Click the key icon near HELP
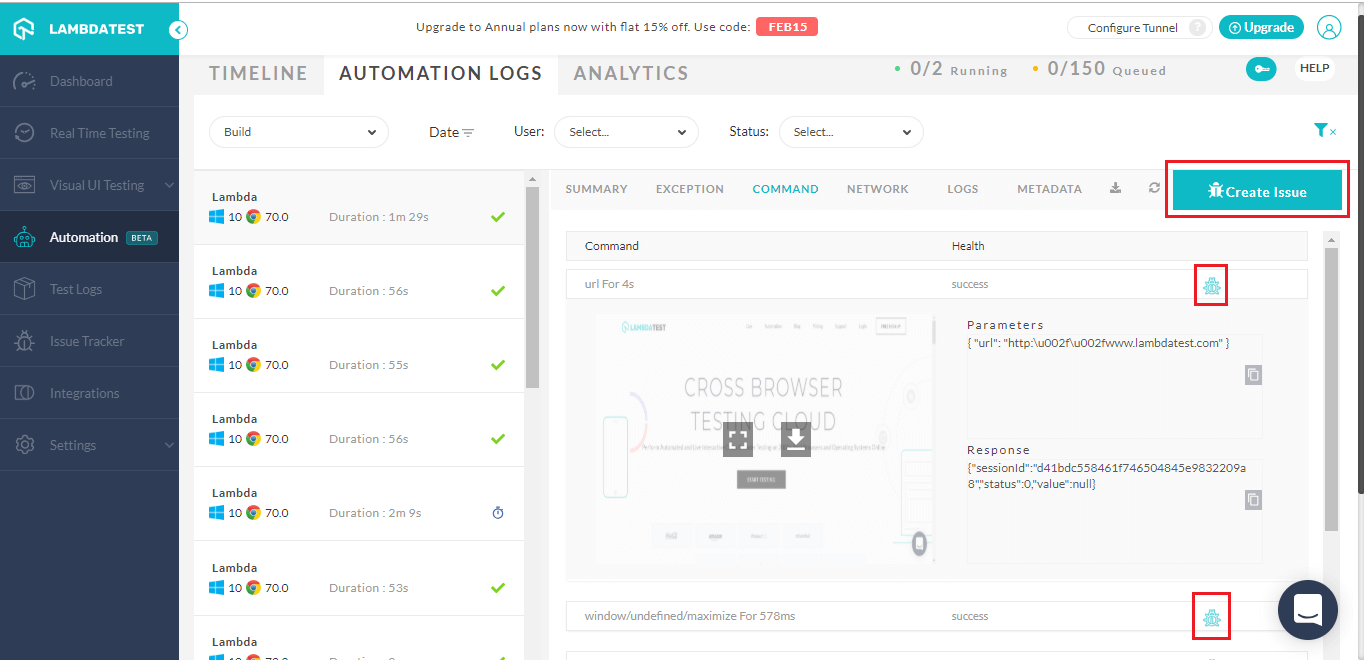 point(1261,69)
